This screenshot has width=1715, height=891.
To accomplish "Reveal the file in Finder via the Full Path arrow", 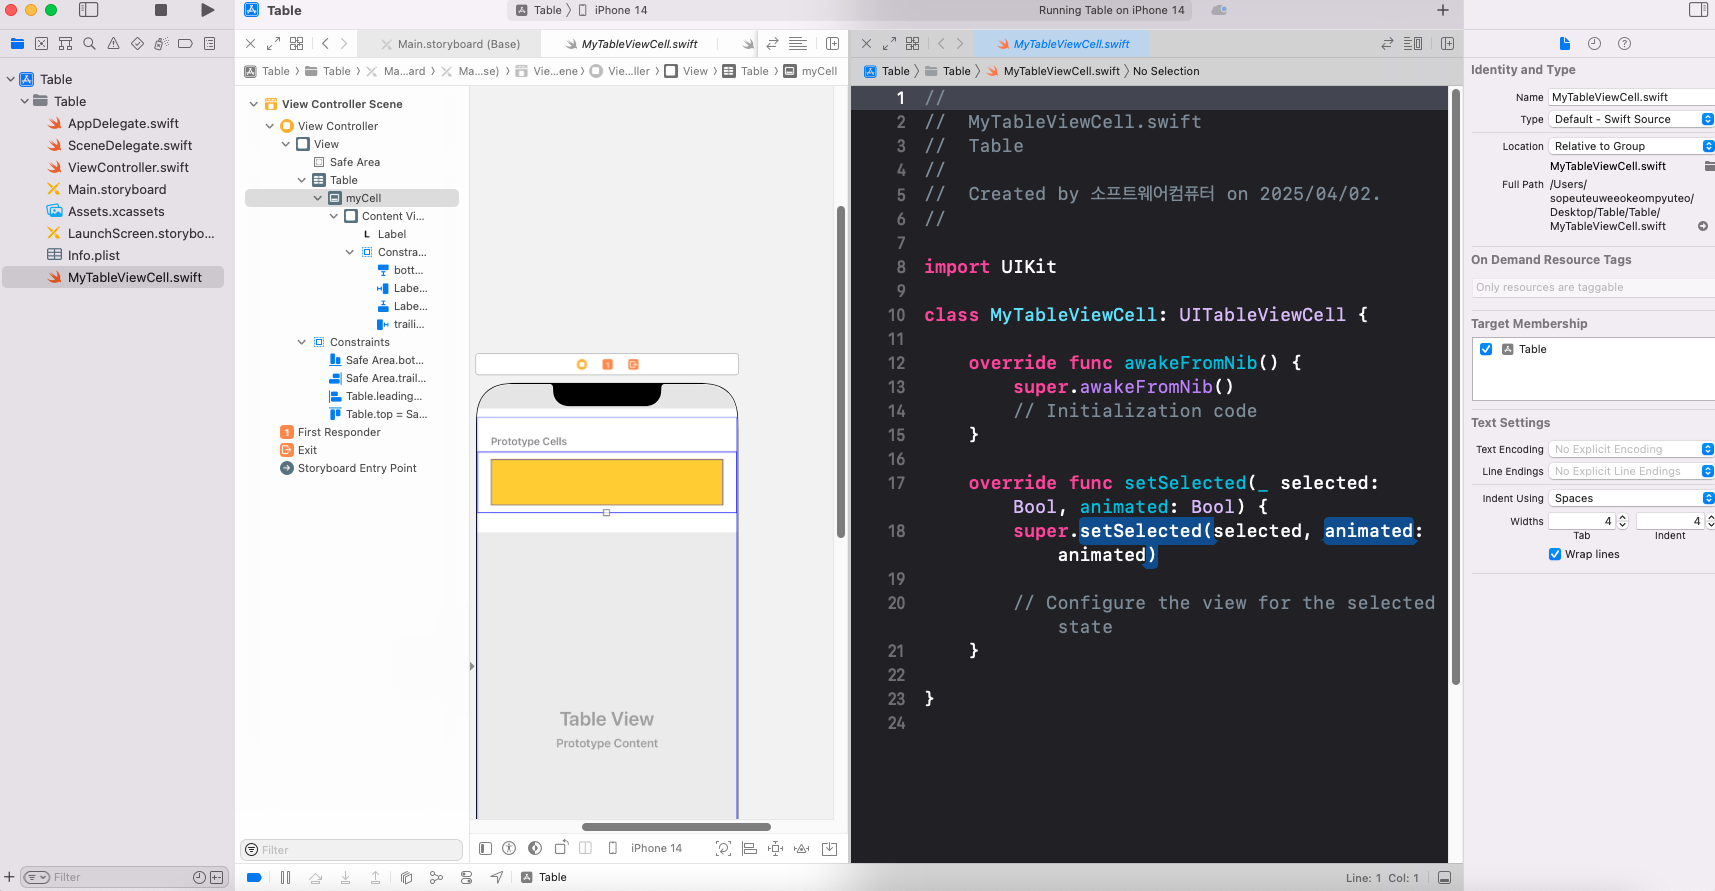I will [1703, 226].
